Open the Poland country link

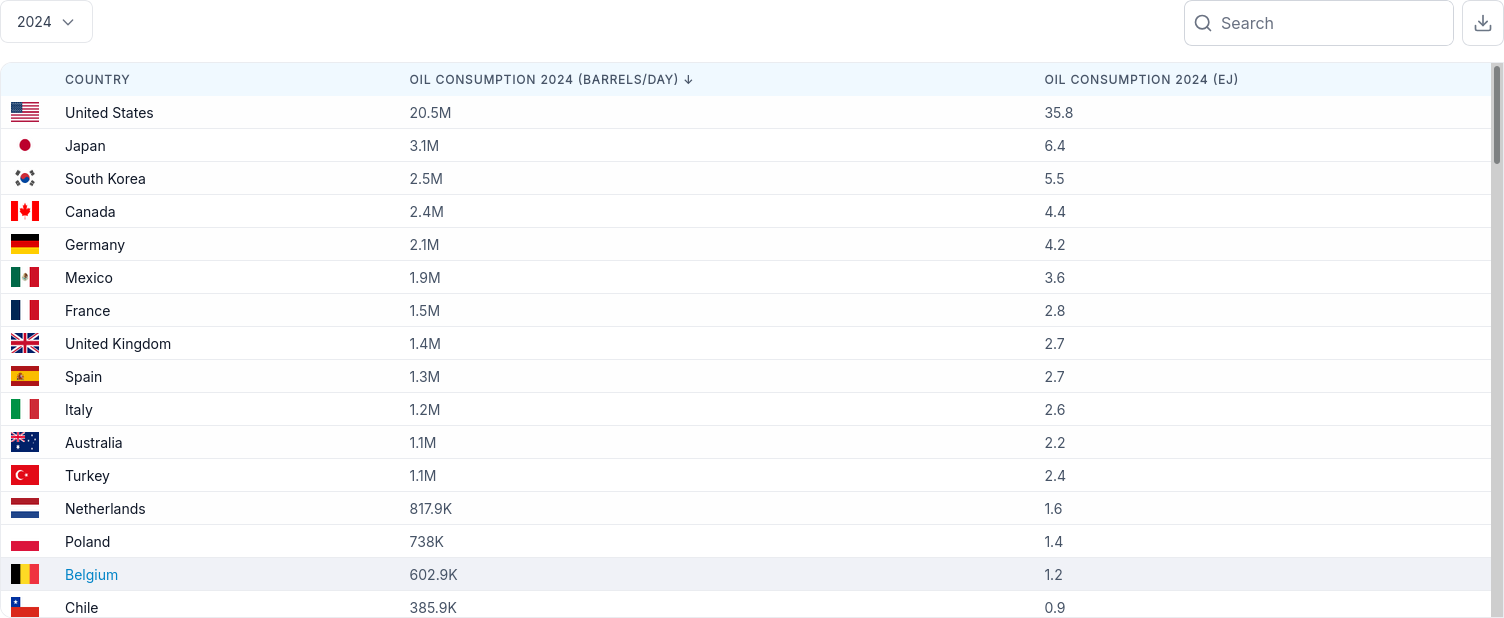(87, 542)
